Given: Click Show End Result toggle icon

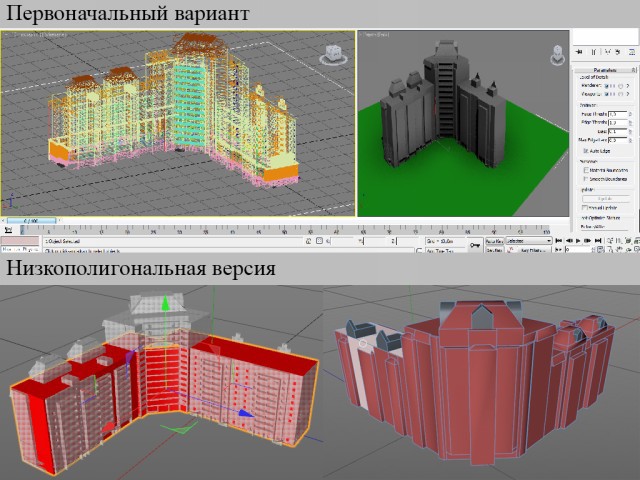Looking at the screenshot, I should (x=594, y=52).
